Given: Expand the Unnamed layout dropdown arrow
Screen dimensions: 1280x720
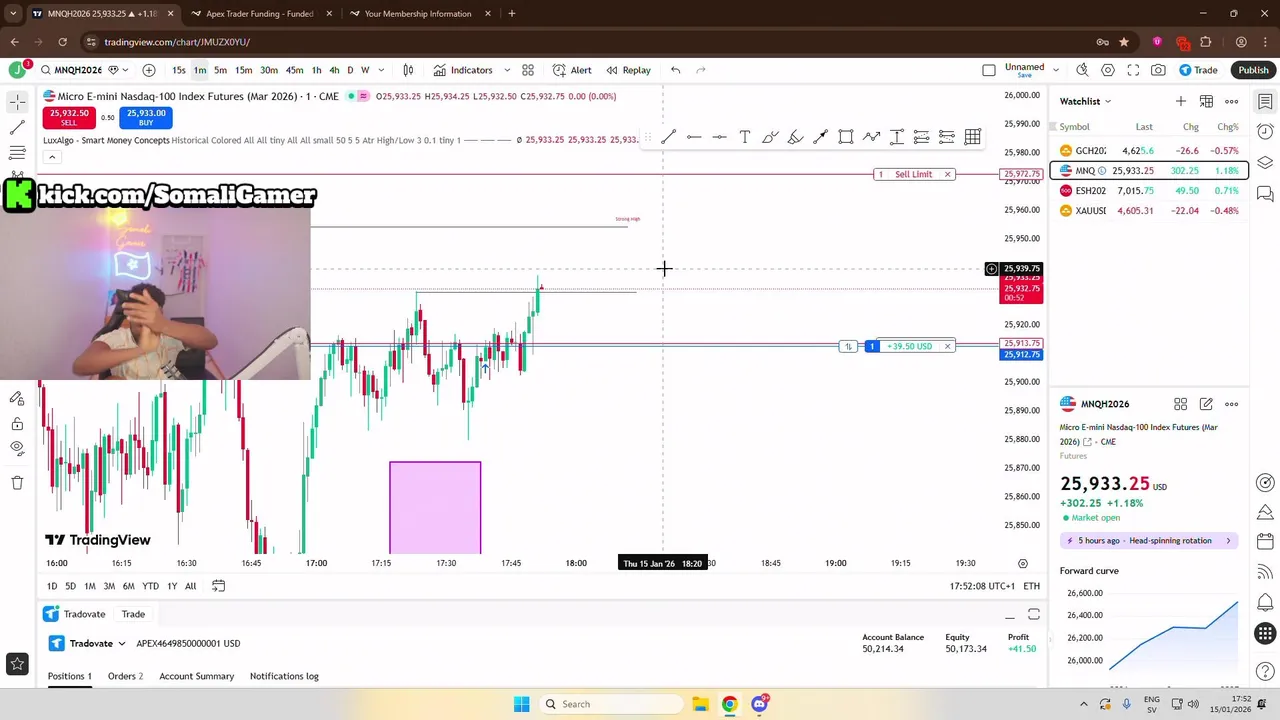Looking at the screenshot, I should (1055, 70).
